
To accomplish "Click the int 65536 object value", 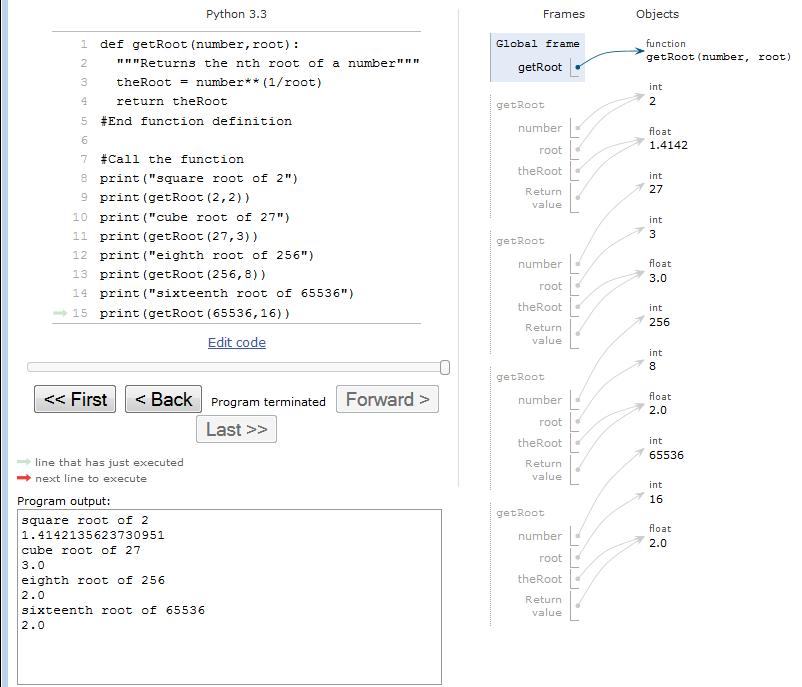I will coord(666,455).
